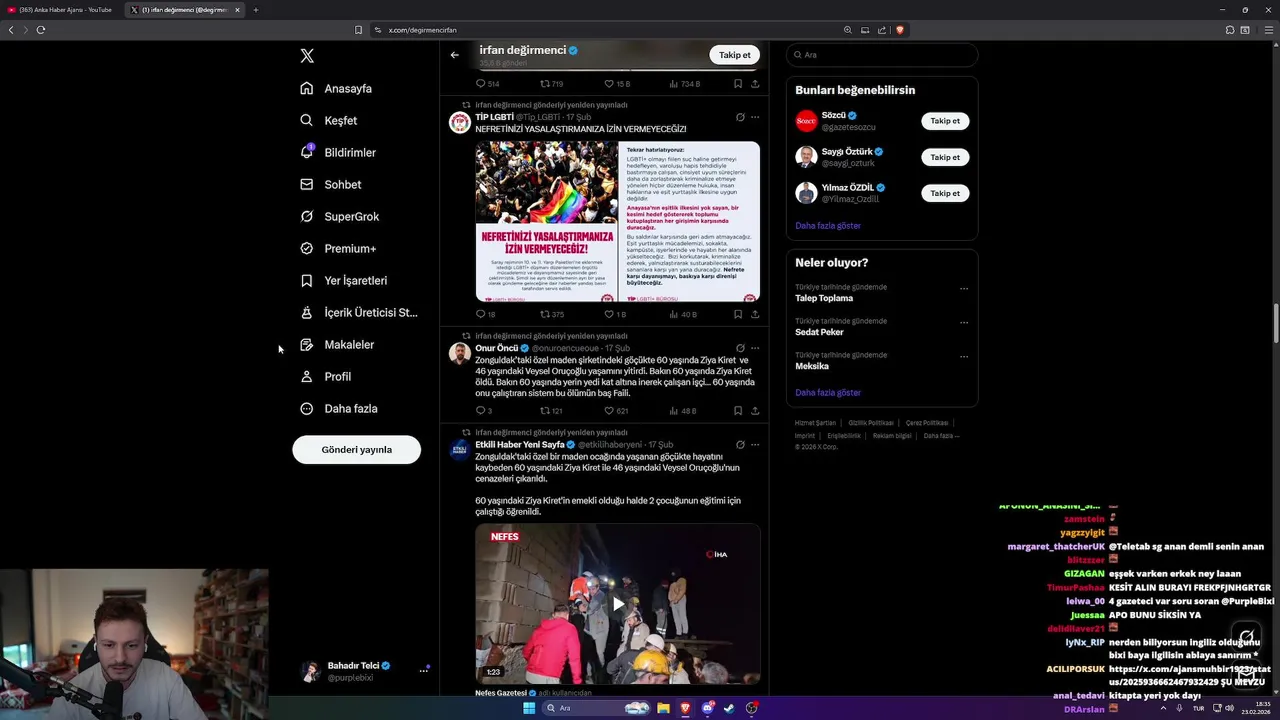Open SuperGrok from sidebar
1280x720 pixels.
[x=340, y=216]
